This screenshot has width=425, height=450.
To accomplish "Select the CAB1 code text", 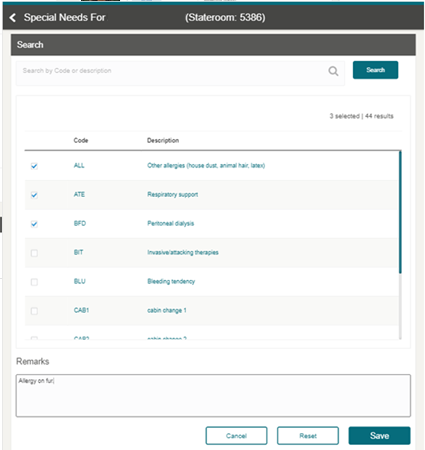I will (x=81, y=310).
